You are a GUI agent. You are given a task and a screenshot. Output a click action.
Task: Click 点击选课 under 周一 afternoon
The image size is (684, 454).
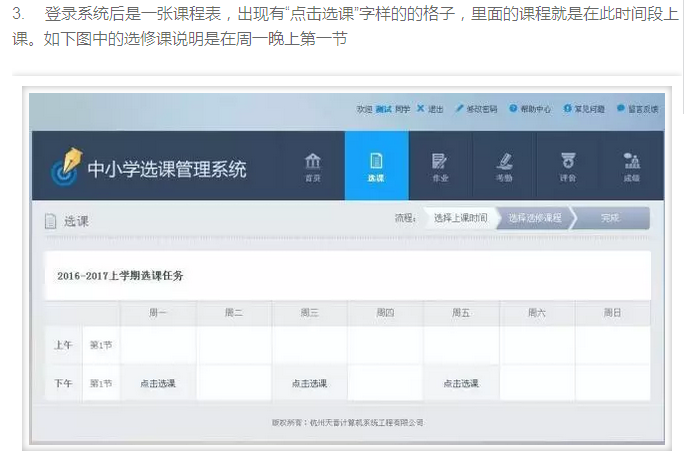tap(158, 383)
